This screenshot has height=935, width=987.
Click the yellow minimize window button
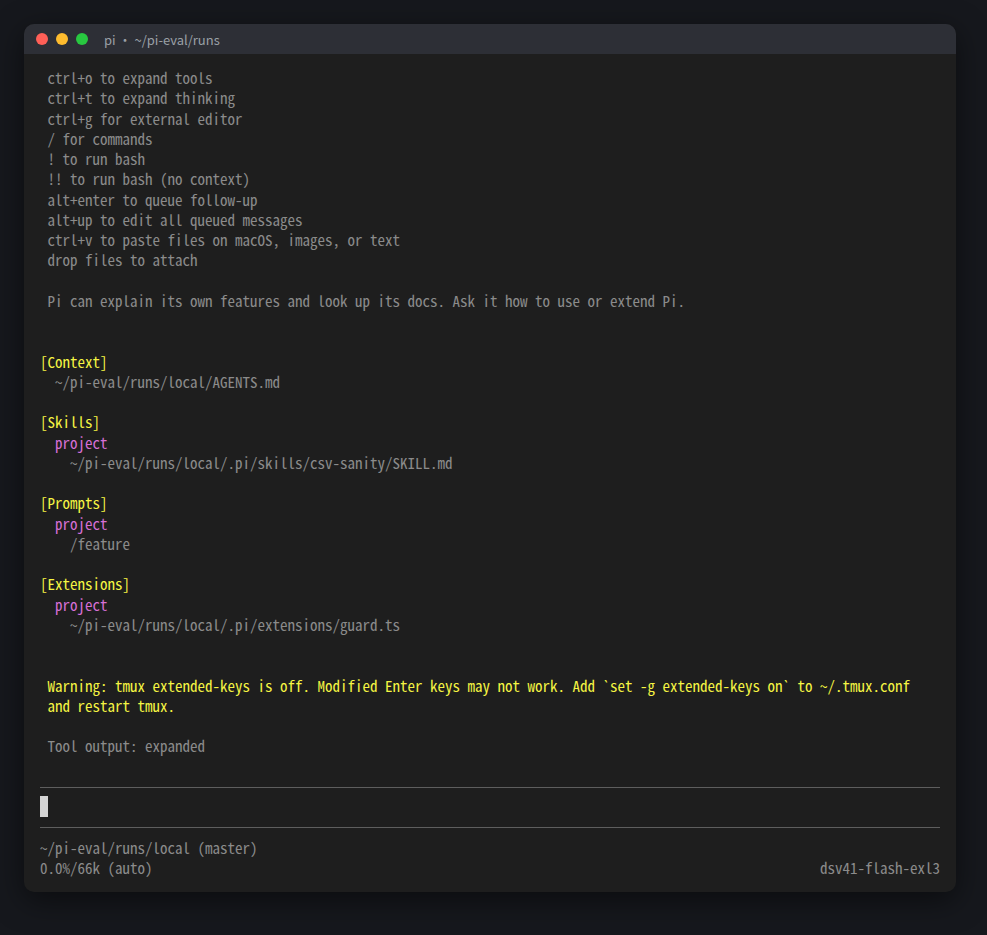tap(62, 40)
